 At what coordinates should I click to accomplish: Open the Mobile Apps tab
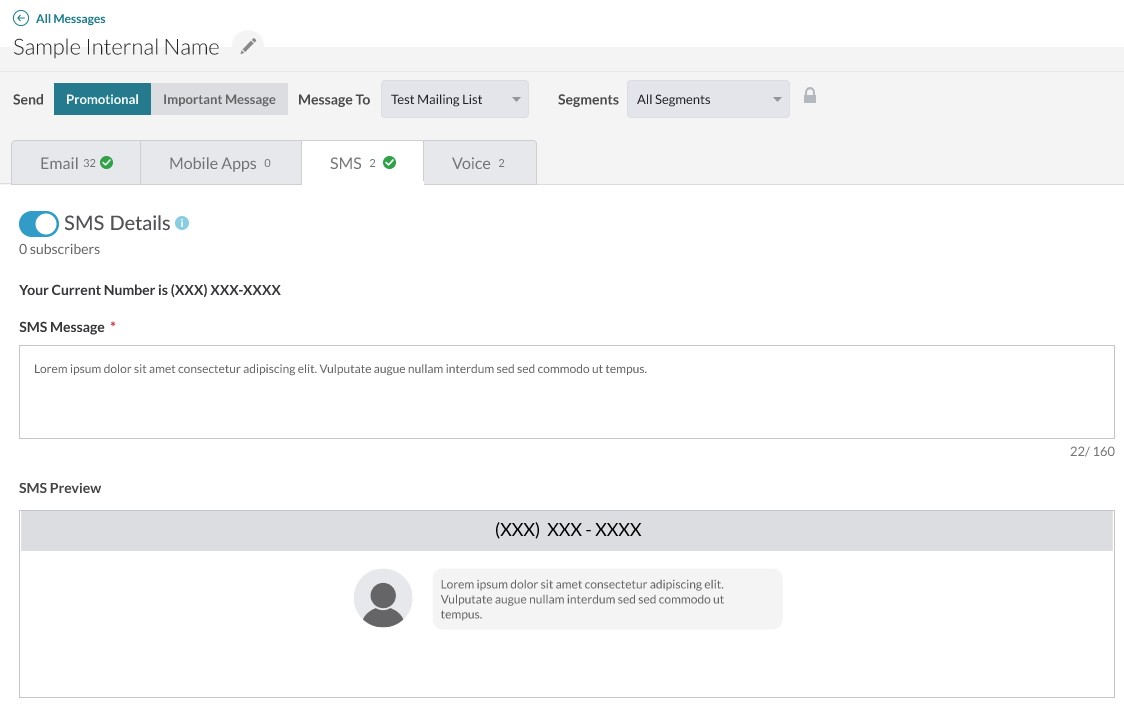[221, 163]
